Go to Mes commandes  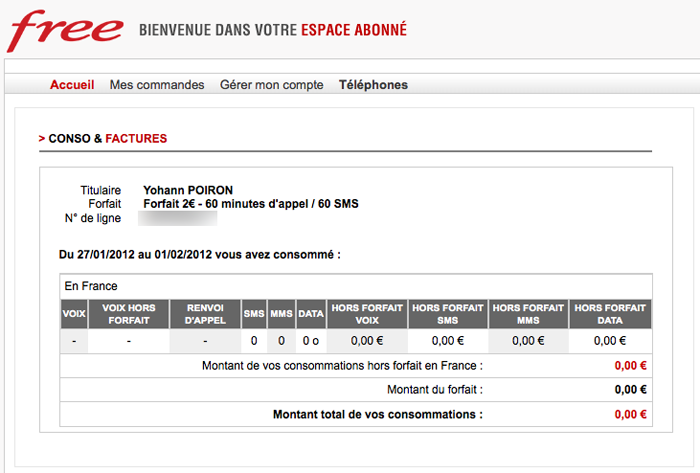click(157, 85)
